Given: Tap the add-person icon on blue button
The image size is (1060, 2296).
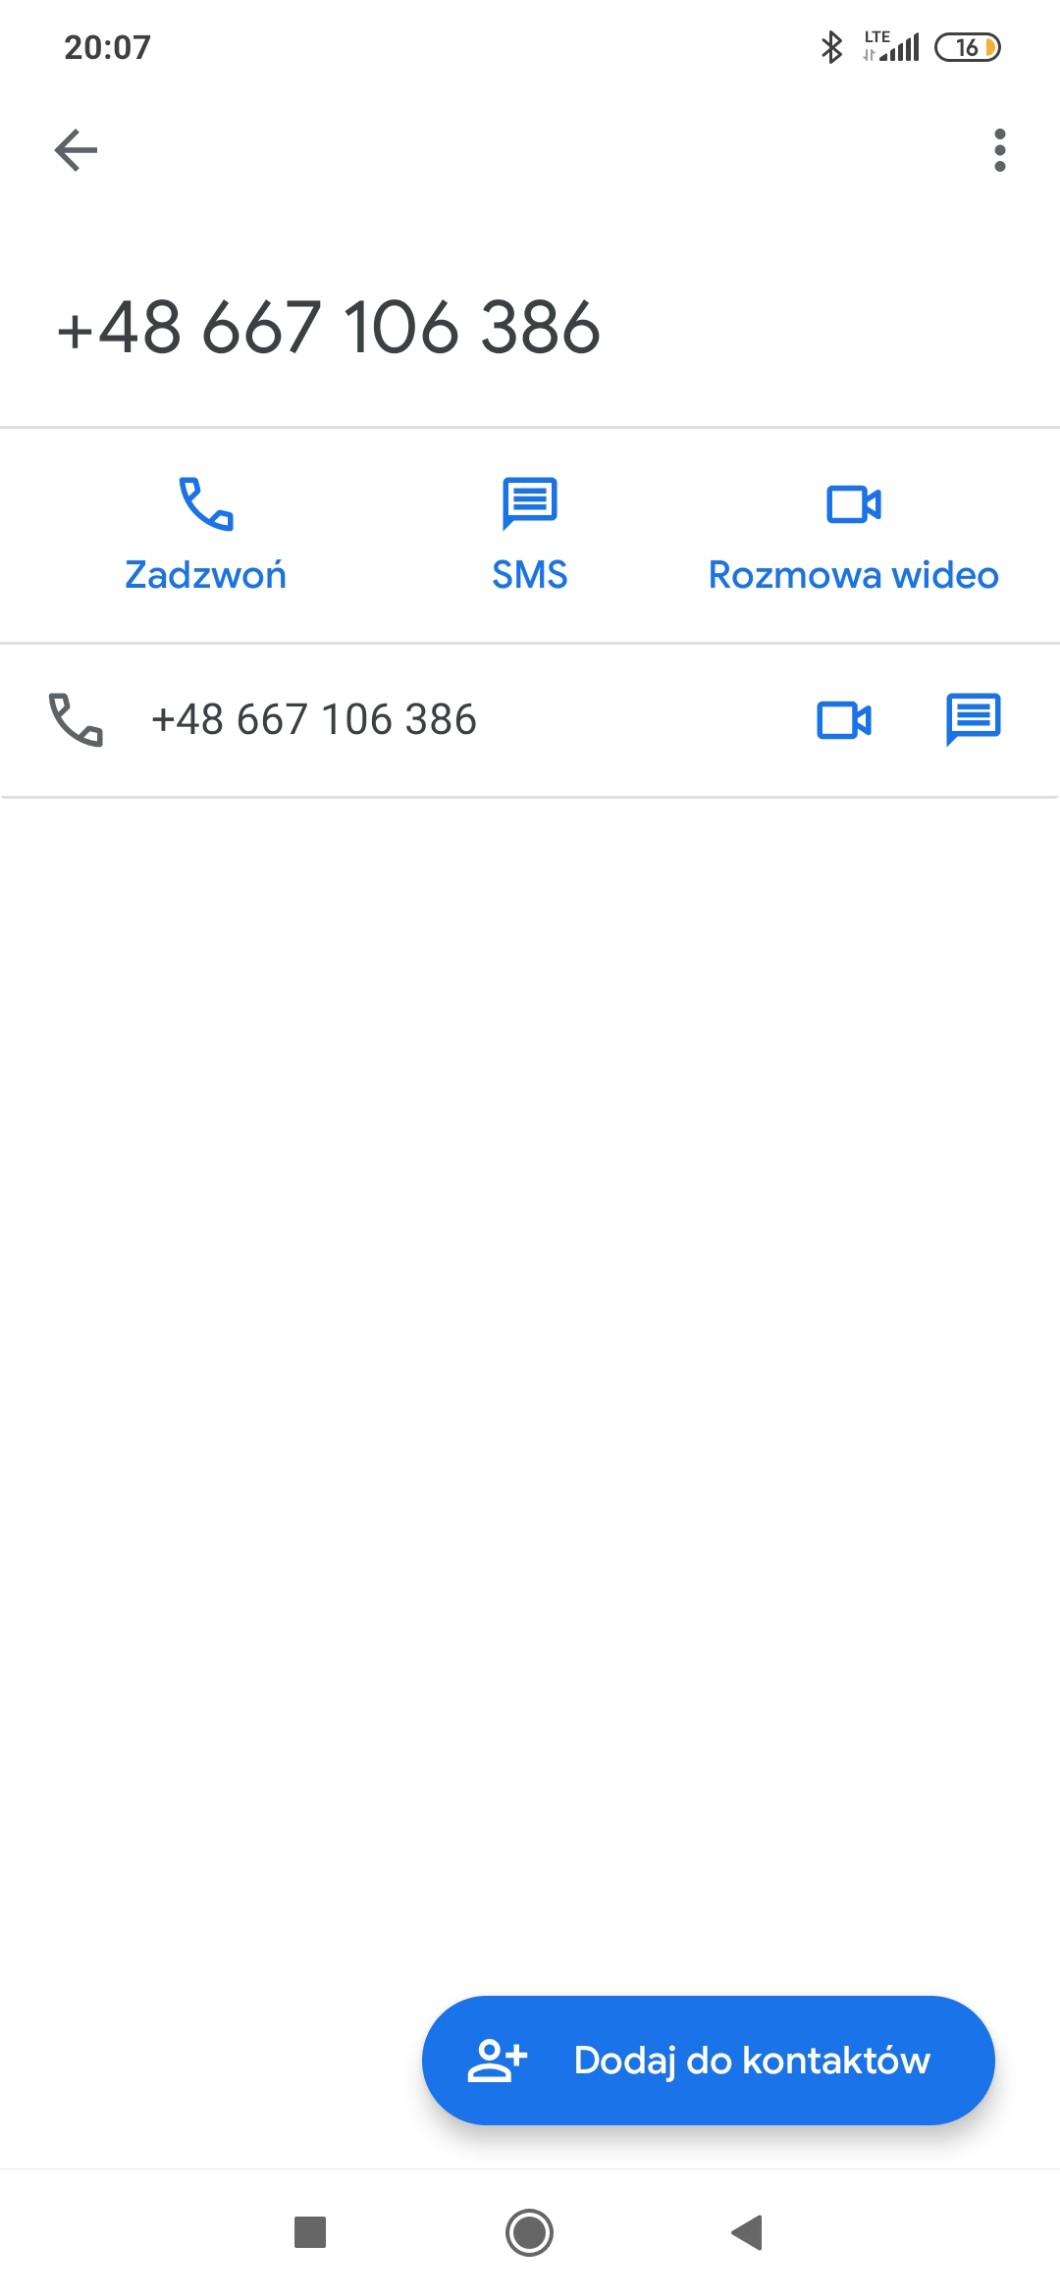Looking at the screenshot, I should pos(497,2060).
